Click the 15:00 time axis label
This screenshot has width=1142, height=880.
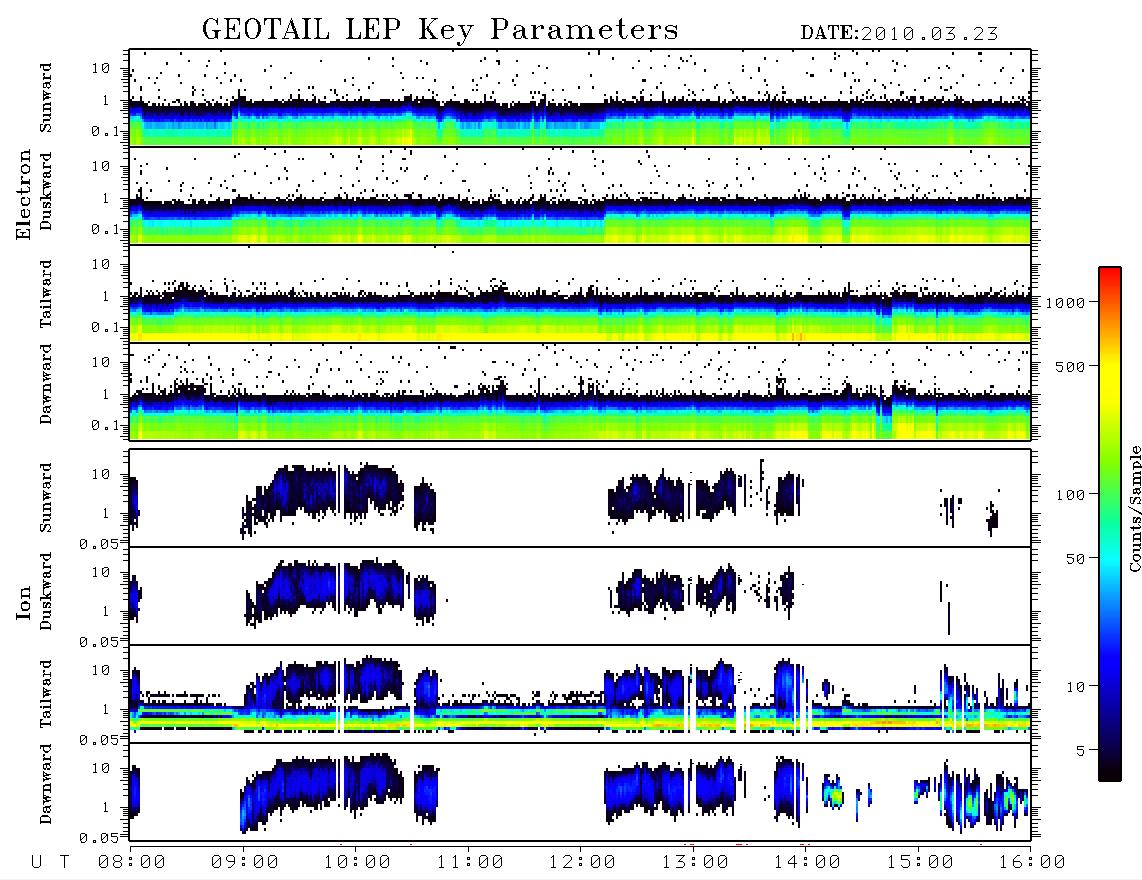point(920,862)
